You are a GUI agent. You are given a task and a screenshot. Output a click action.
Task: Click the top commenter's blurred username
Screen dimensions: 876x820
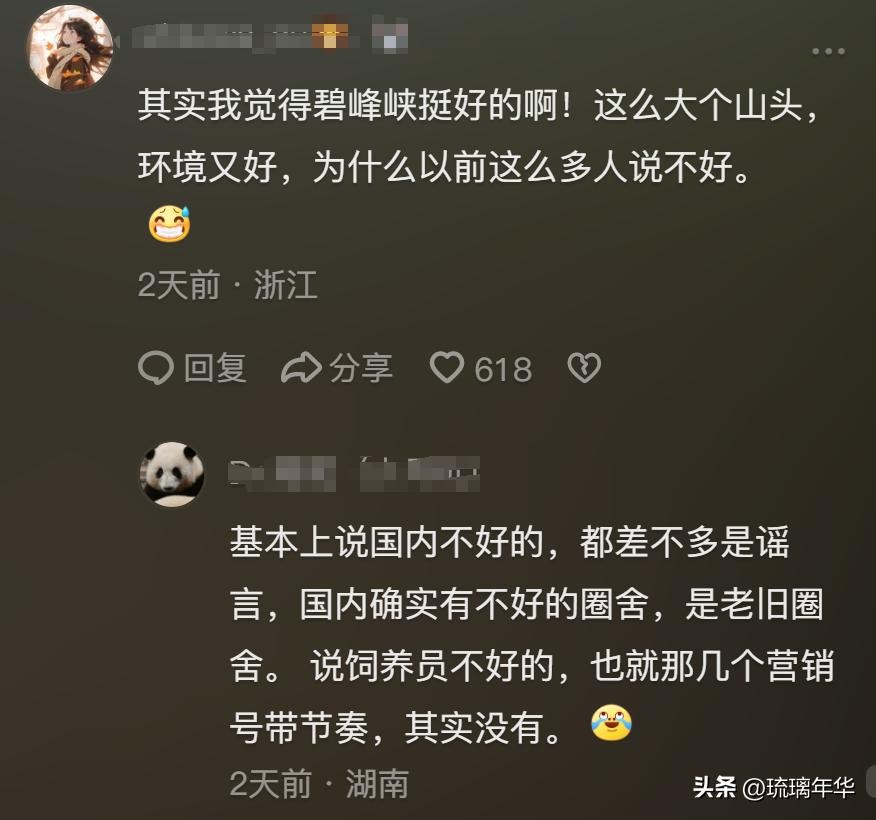point(272,38)
